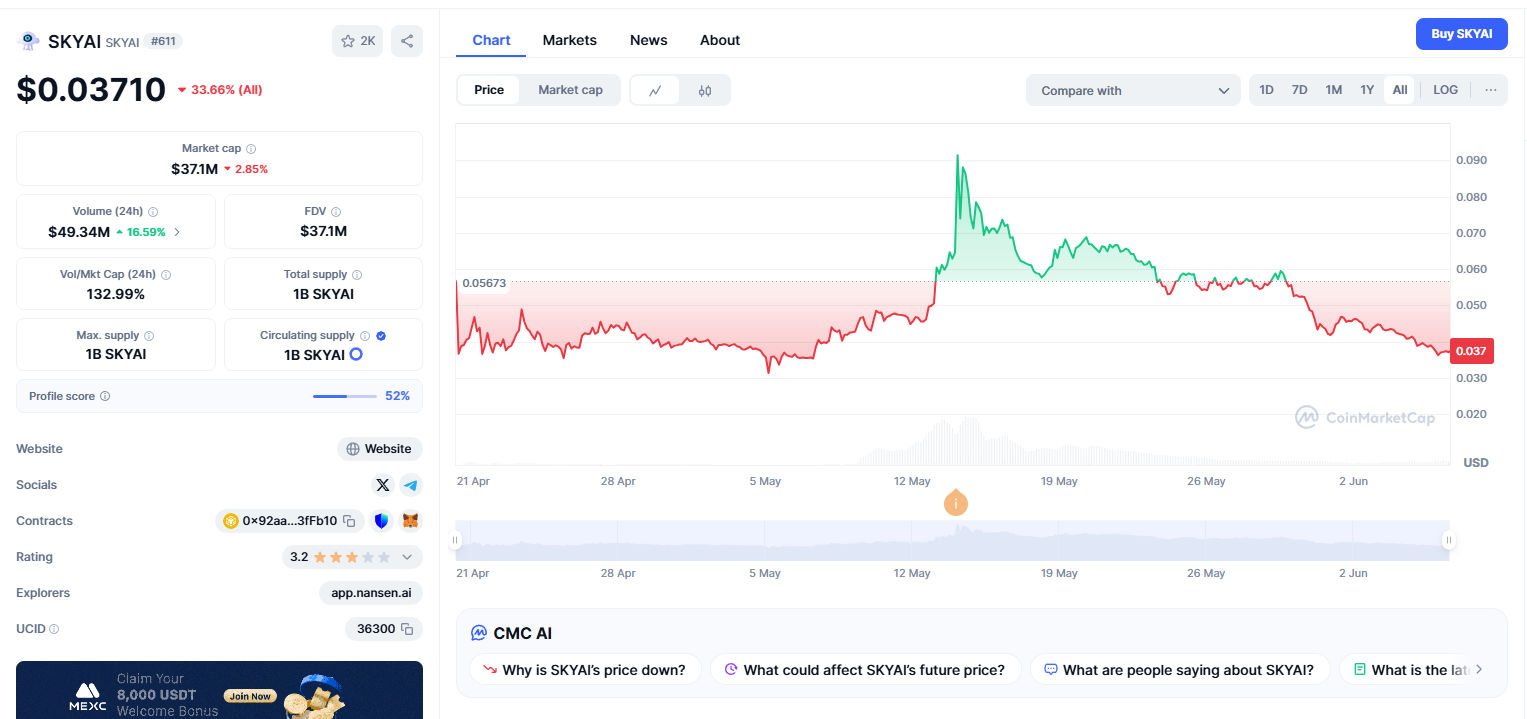
Task: Open the X (Twitter) social link
Action: [x=382, y=485]
